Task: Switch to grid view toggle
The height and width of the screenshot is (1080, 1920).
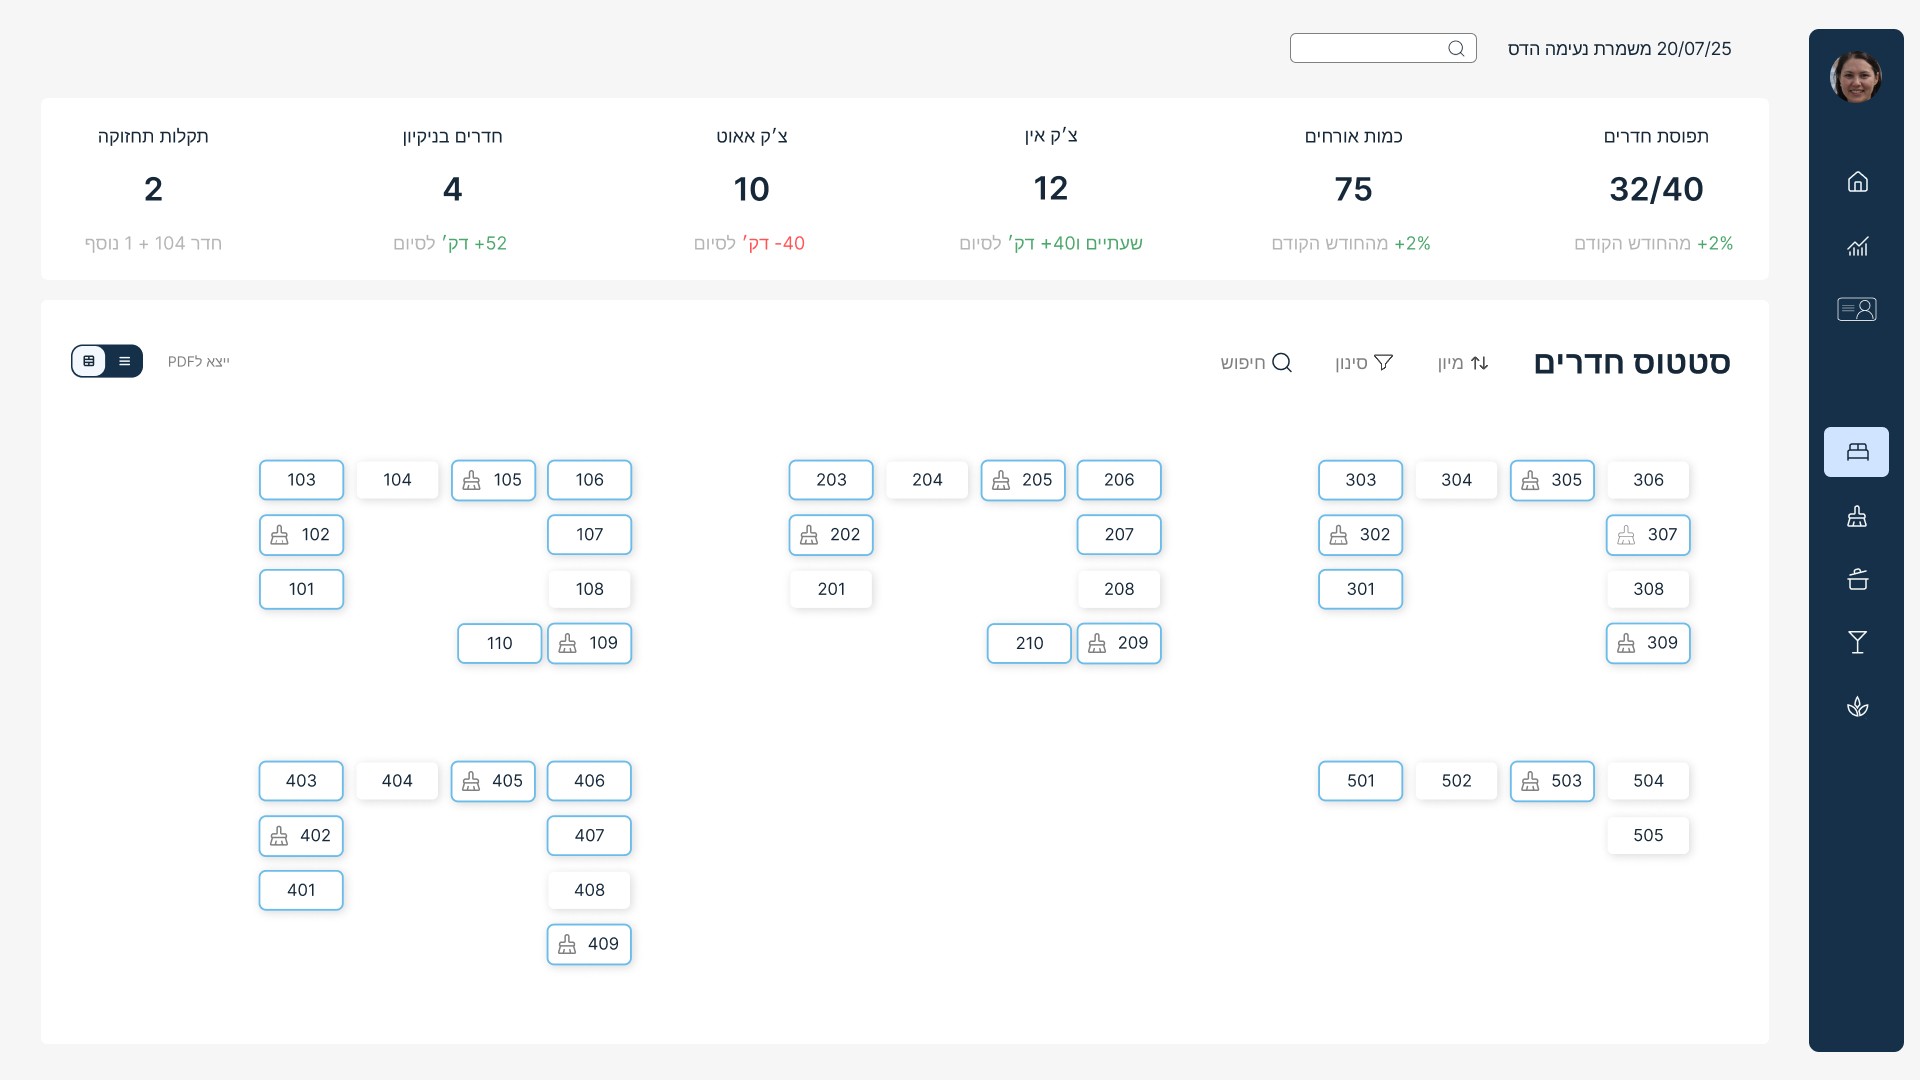Action: (89, 361)
